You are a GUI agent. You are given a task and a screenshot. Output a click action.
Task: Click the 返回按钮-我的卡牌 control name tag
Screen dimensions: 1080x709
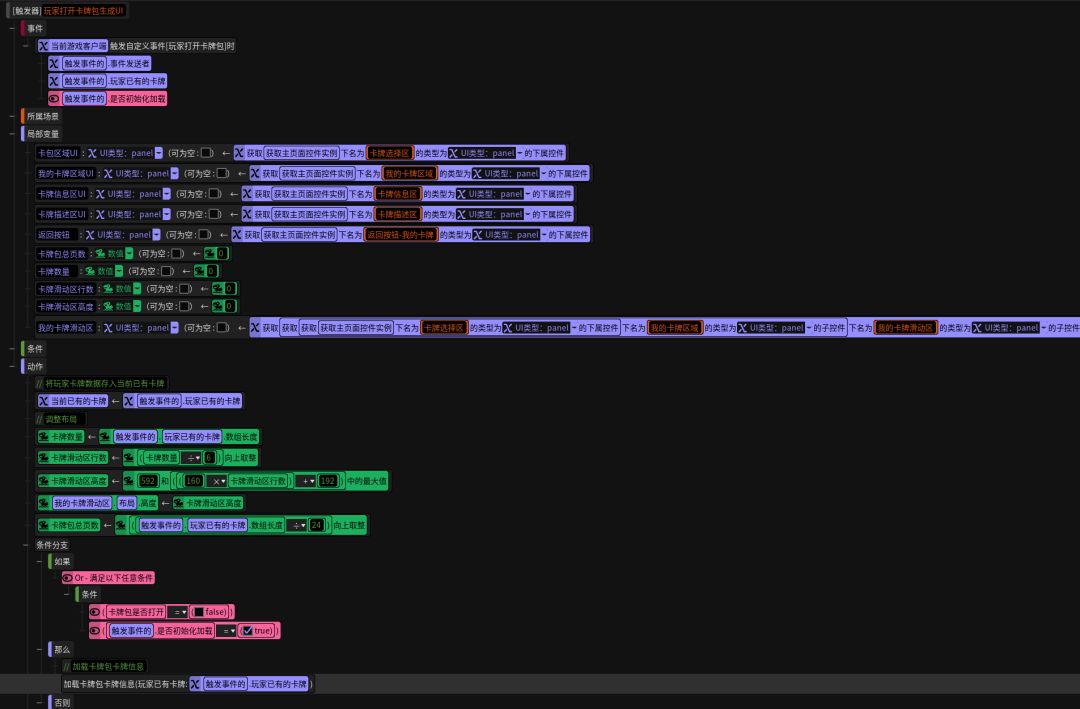point(400,235)
